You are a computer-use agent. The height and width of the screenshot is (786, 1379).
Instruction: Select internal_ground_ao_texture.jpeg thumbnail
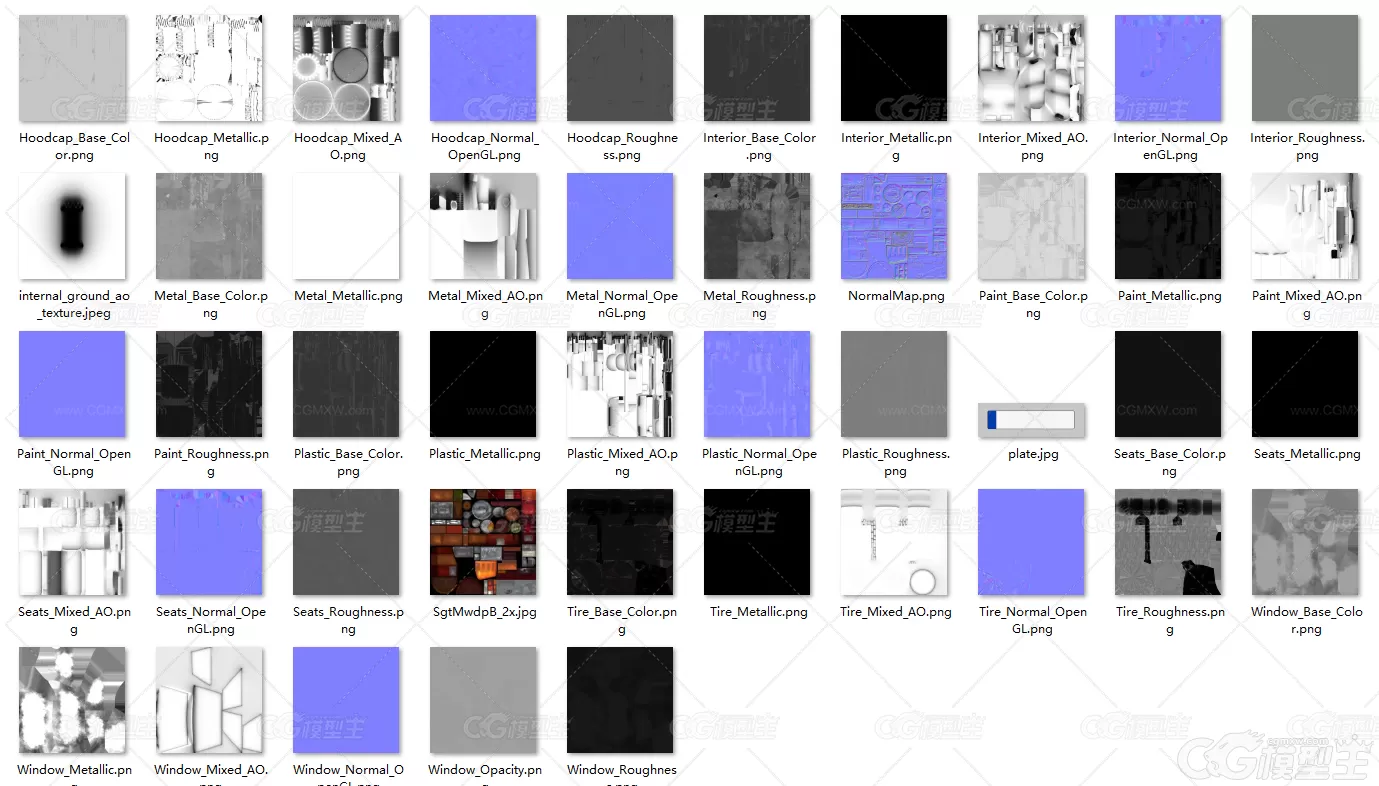[72, 226]
